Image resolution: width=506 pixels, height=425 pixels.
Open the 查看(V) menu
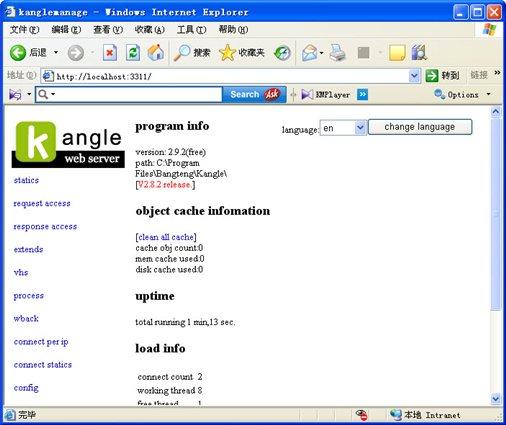coord(108,30)
